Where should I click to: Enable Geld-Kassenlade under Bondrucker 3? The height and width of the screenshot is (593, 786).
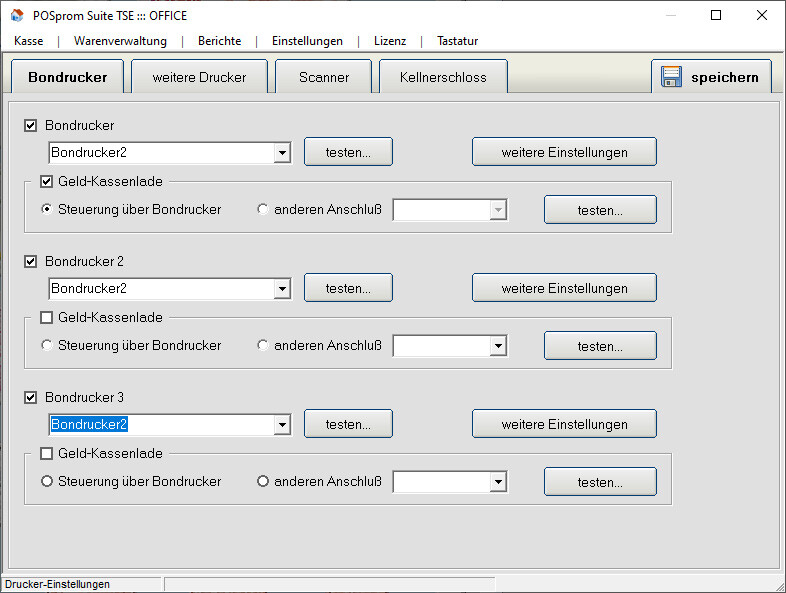coord(47,454)
